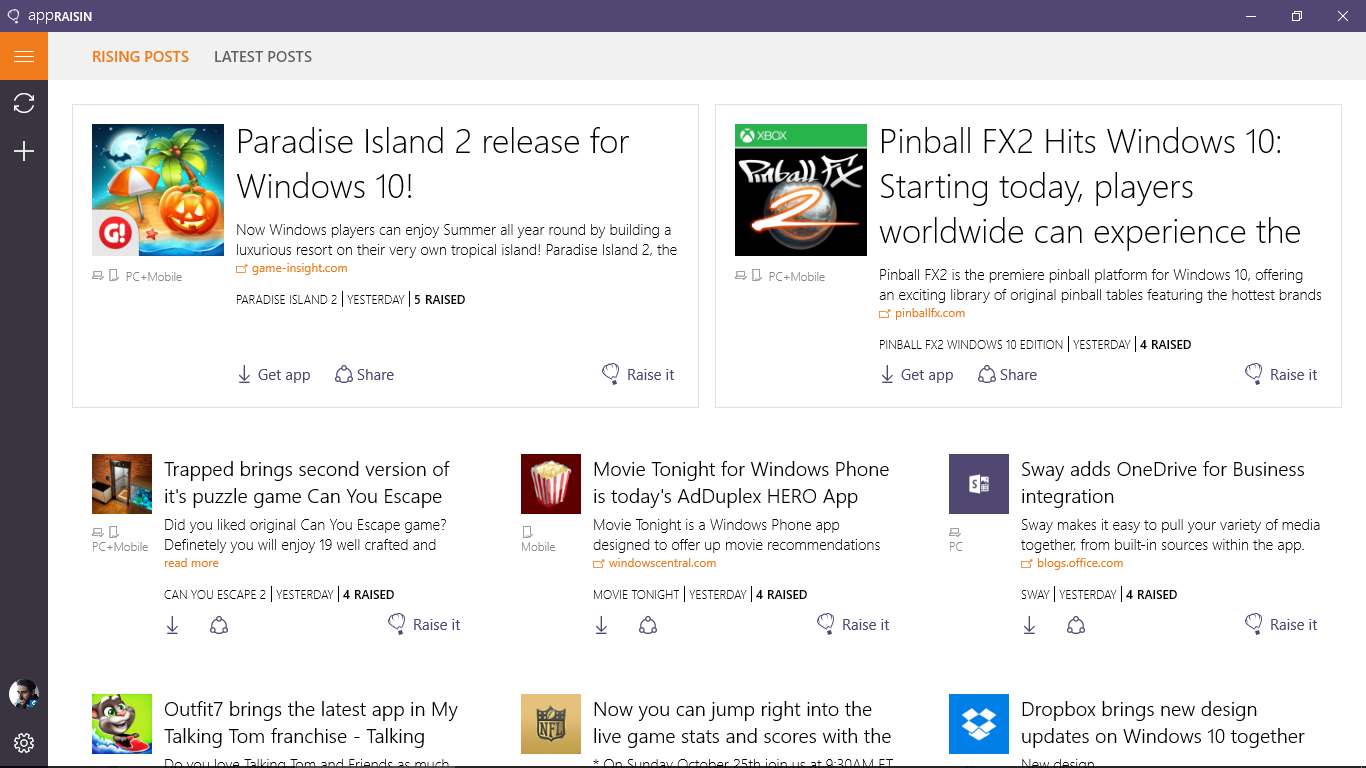This screenshot has height=768, width=1366.
Task: Open settings gear in sidebar
Action: click(x=24, y=743)
